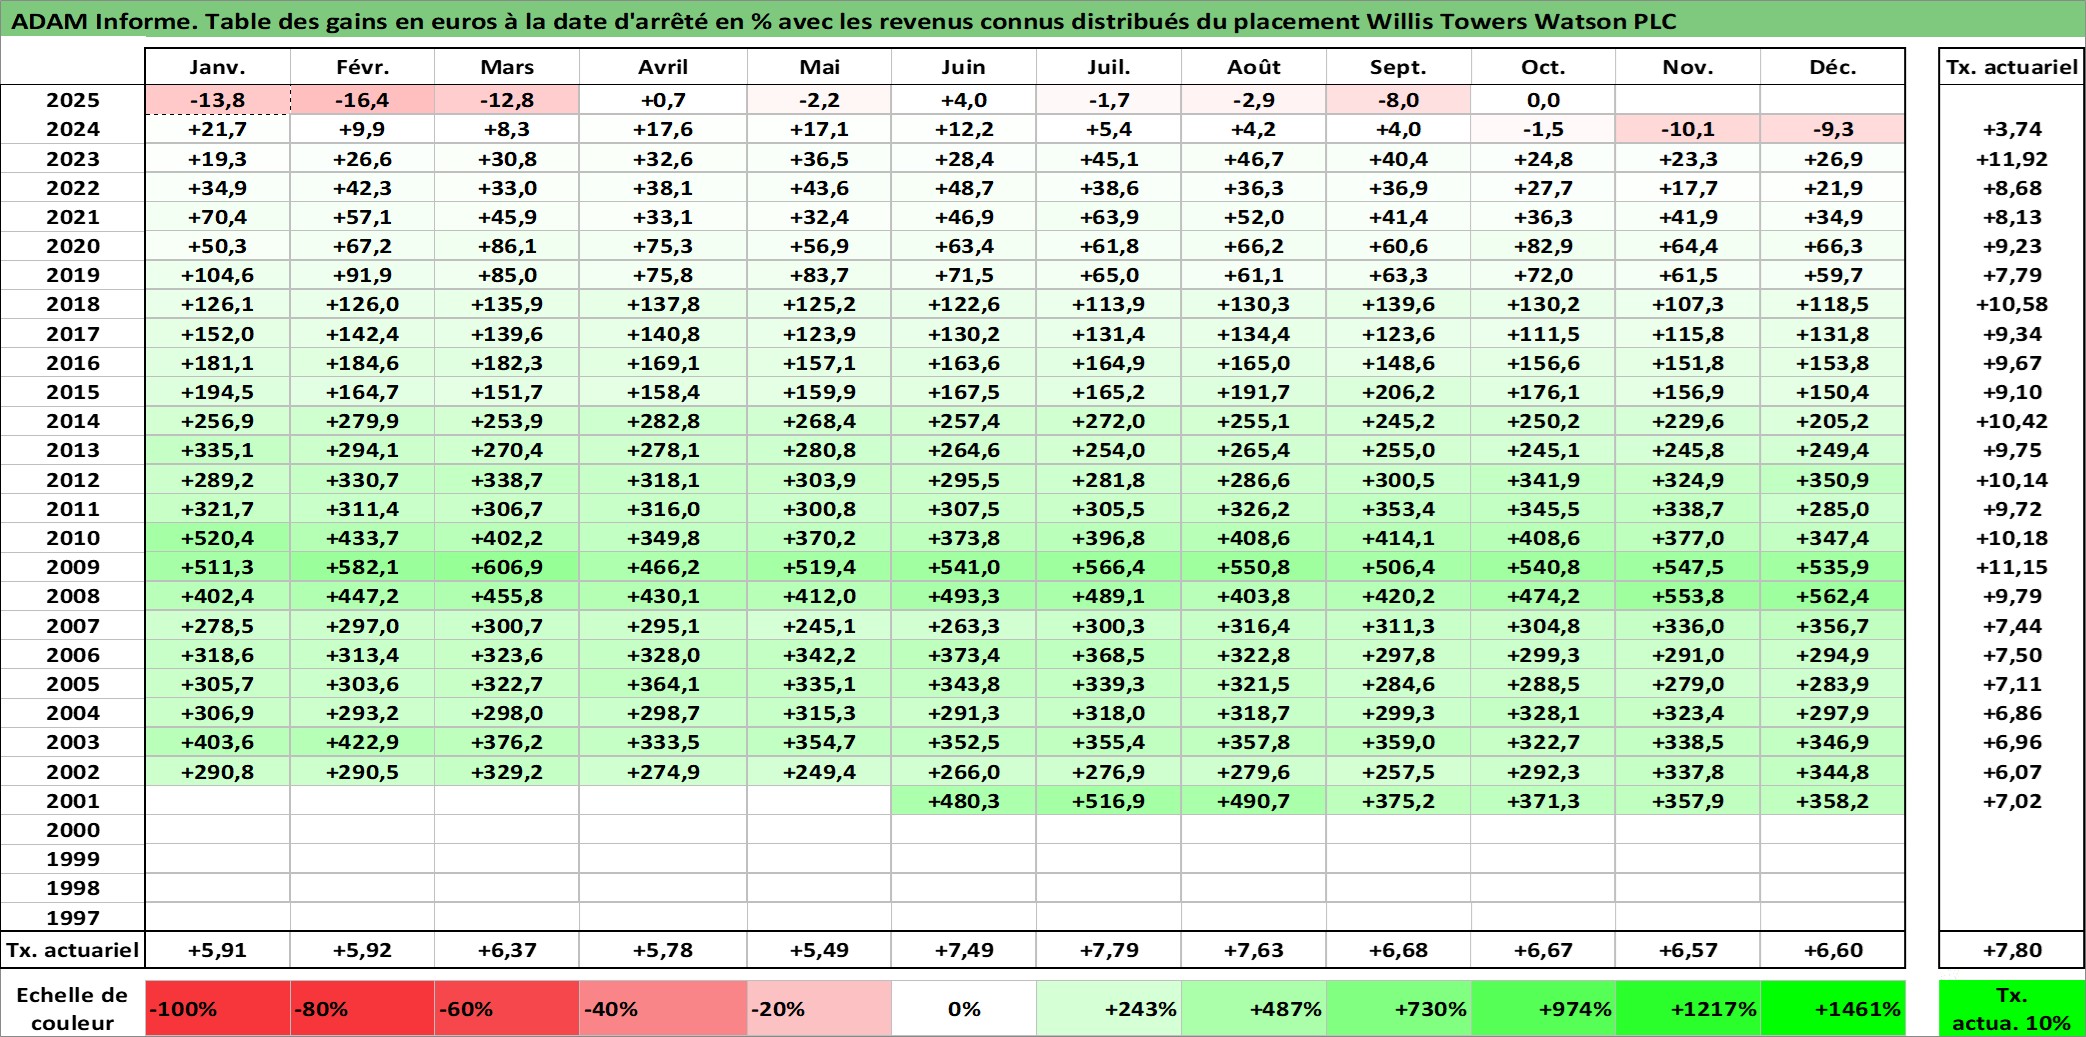This screenshot has width=2086, height=1037.
Task: Select the Avril column header
Action: coord(663,67)
